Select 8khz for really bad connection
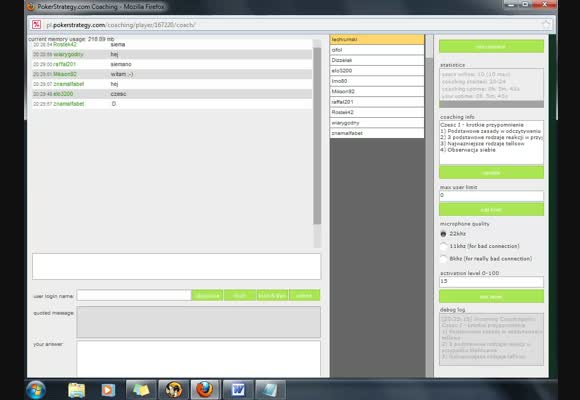The image size is (580, 400). [443, 259]
